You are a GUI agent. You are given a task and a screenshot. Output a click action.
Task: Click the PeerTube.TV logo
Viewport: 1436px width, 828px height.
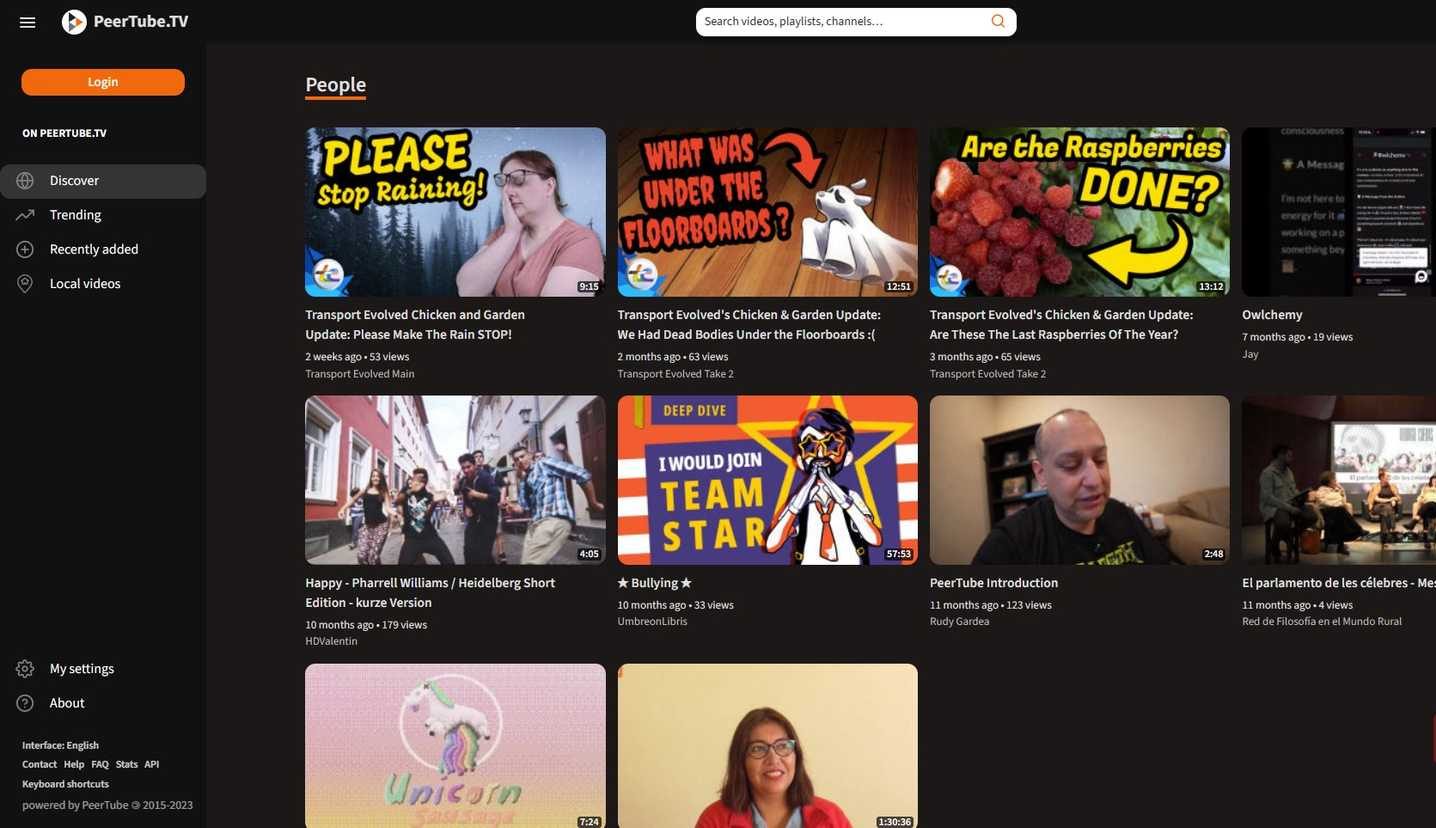point(124,21)
